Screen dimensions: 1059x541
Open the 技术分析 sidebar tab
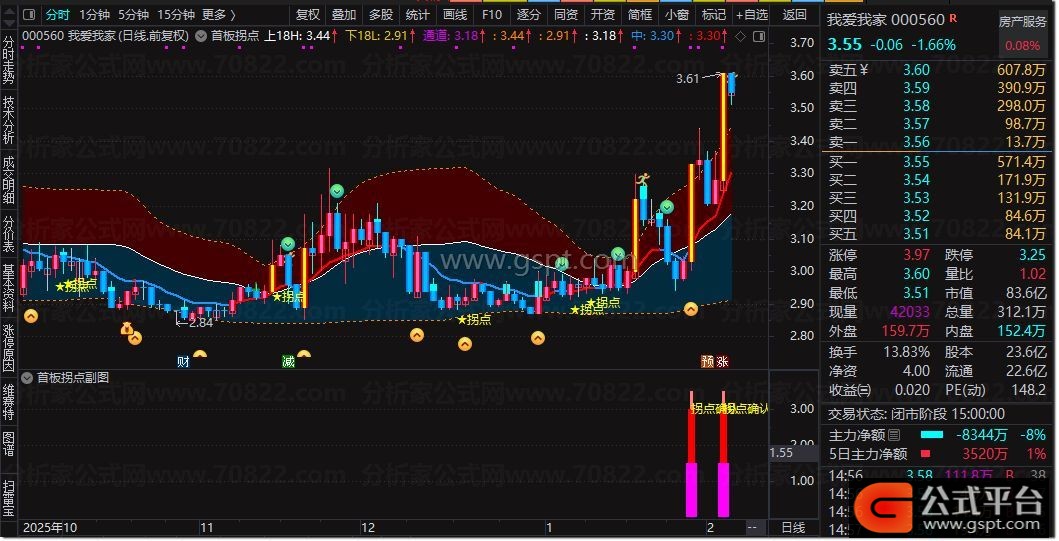8,122
